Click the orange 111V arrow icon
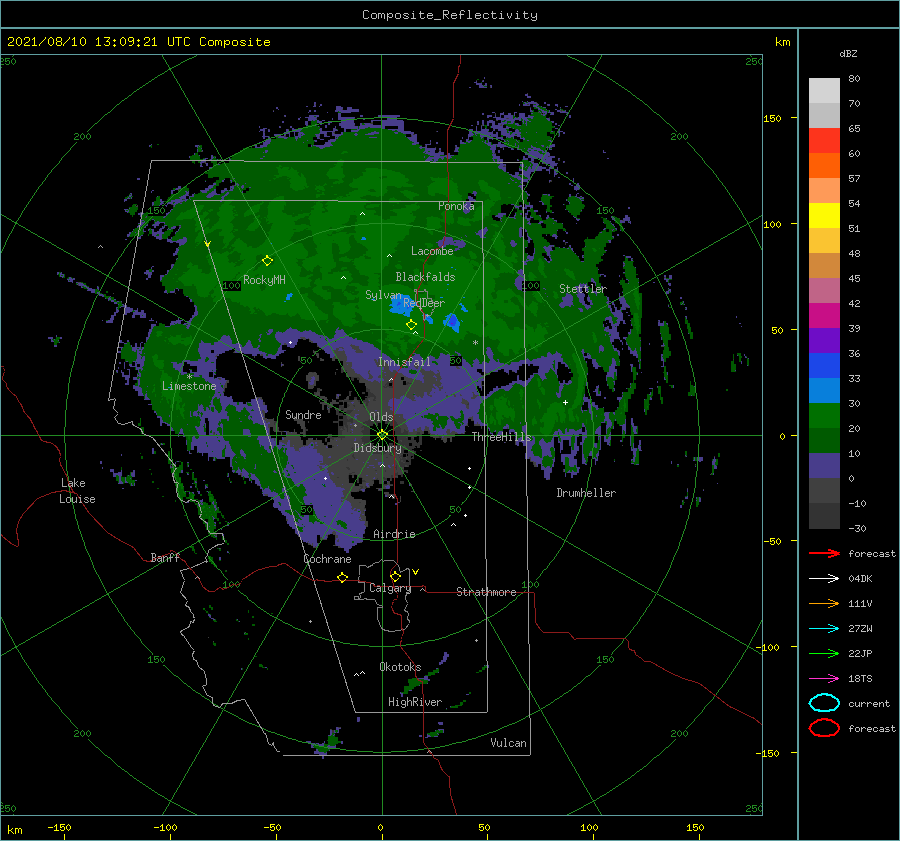This screenshot has height=841, width=900. coord(824,603)
